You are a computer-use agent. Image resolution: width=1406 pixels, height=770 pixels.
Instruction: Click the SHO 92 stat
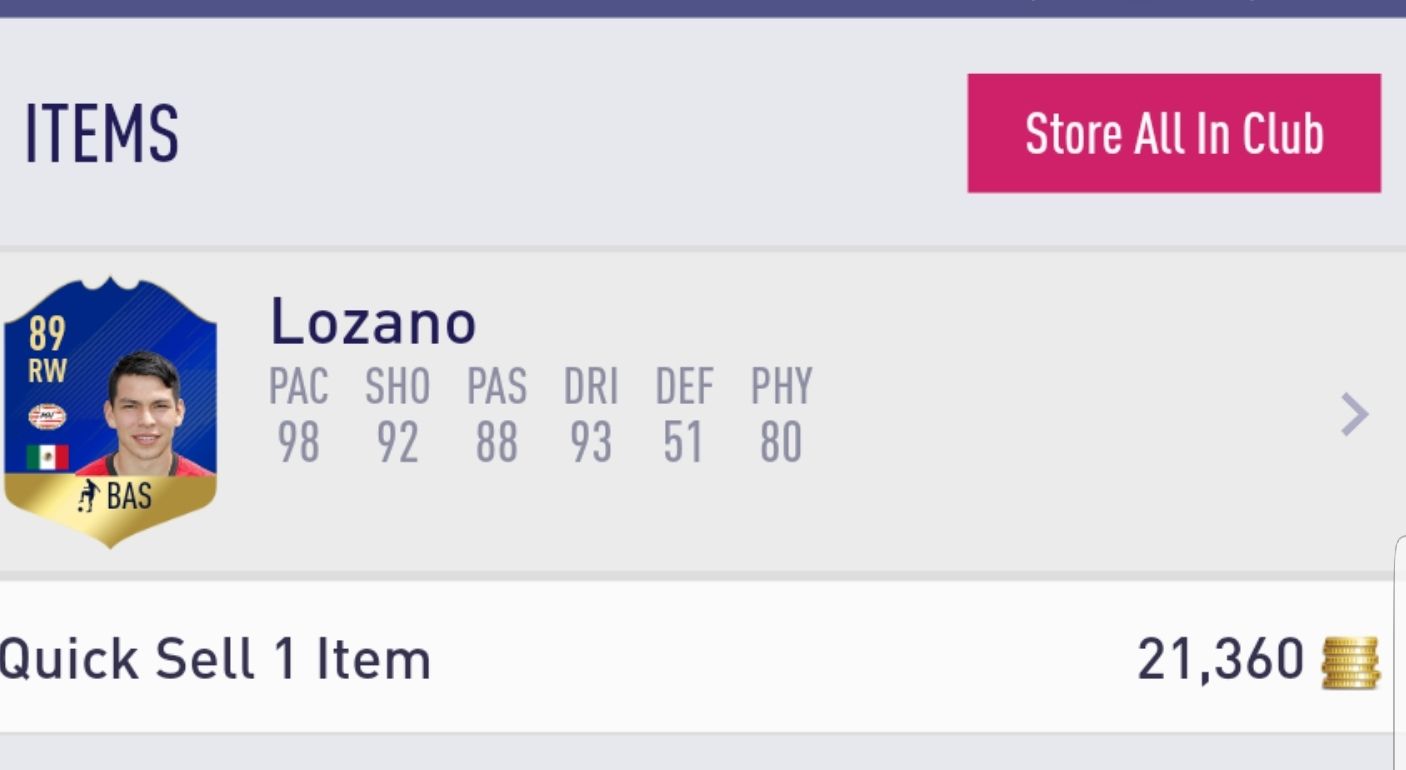[396, 415]
